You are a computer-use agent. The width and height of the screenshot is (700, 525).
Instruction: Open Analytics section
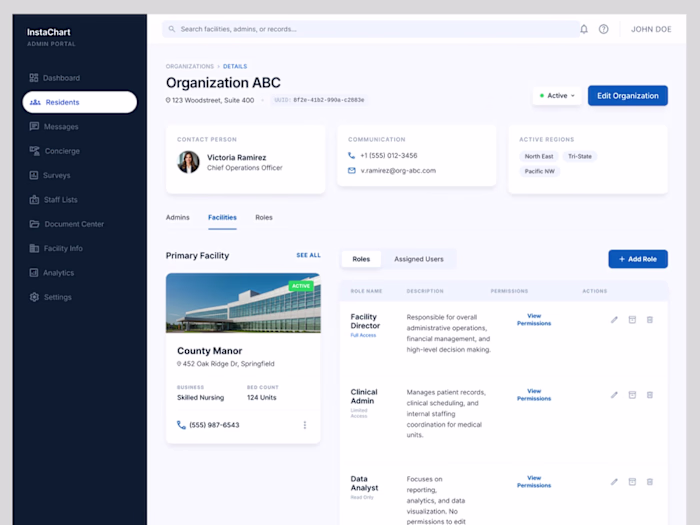[x=52, y=273]
